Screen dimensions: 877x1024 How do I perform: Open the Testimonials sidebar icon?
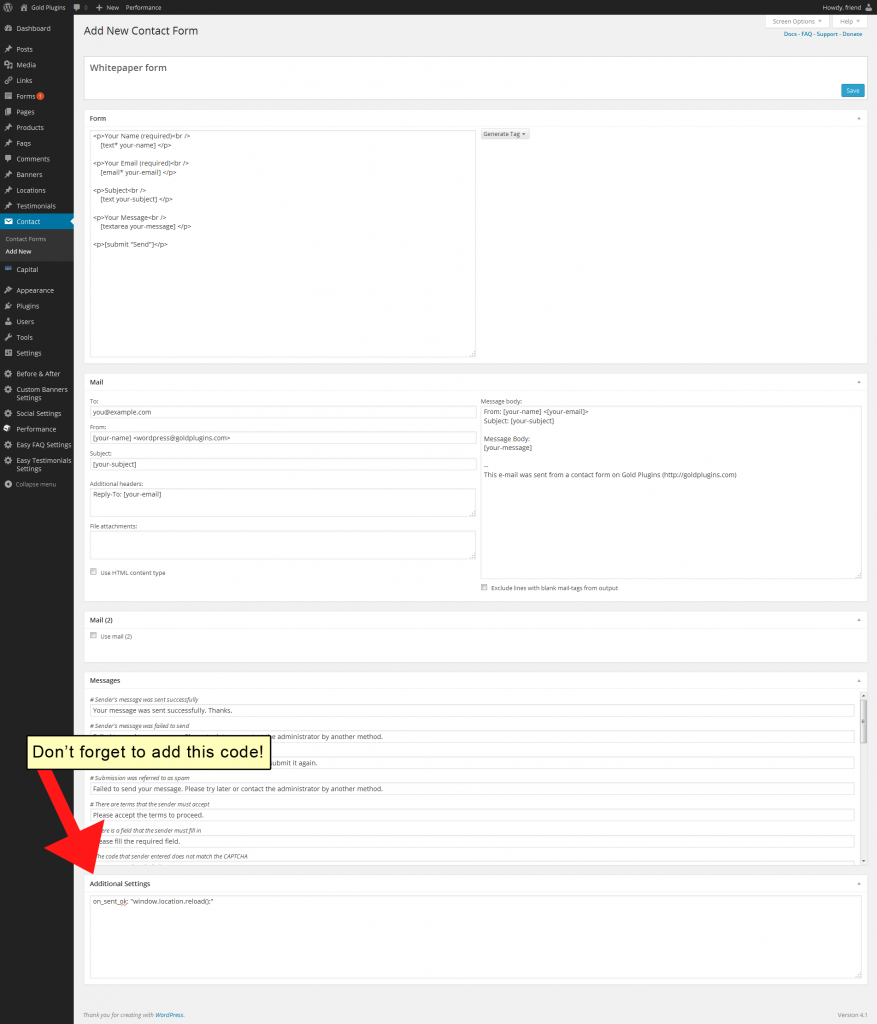tap(10, 206)
